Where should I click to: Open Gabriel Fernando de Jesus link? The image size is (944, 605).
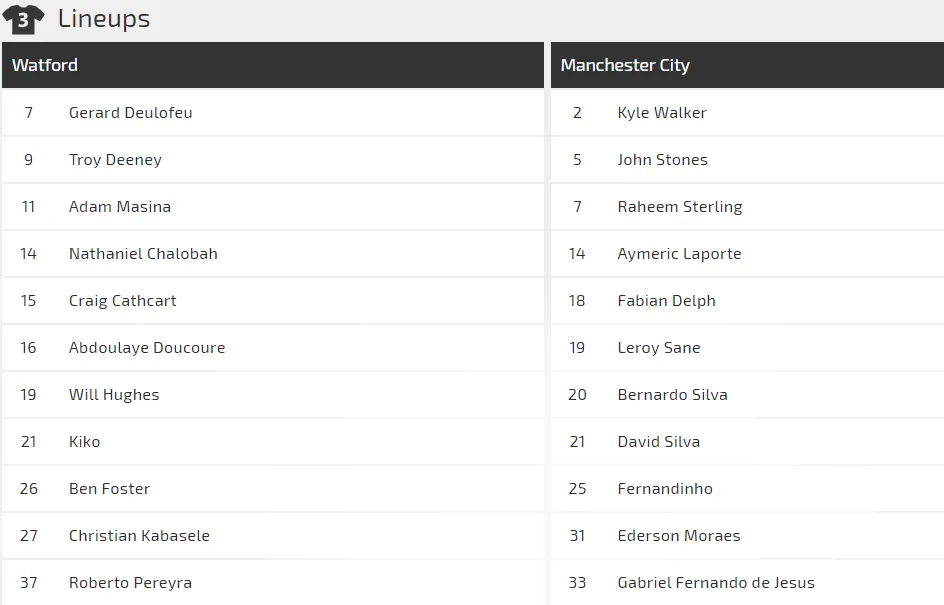tap(716, 582)
